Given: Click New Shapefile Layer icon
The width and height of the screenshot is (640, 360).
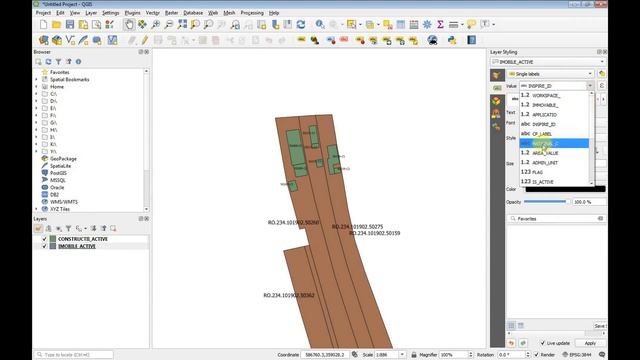Looking at the screenshot, I should [70, 40].
